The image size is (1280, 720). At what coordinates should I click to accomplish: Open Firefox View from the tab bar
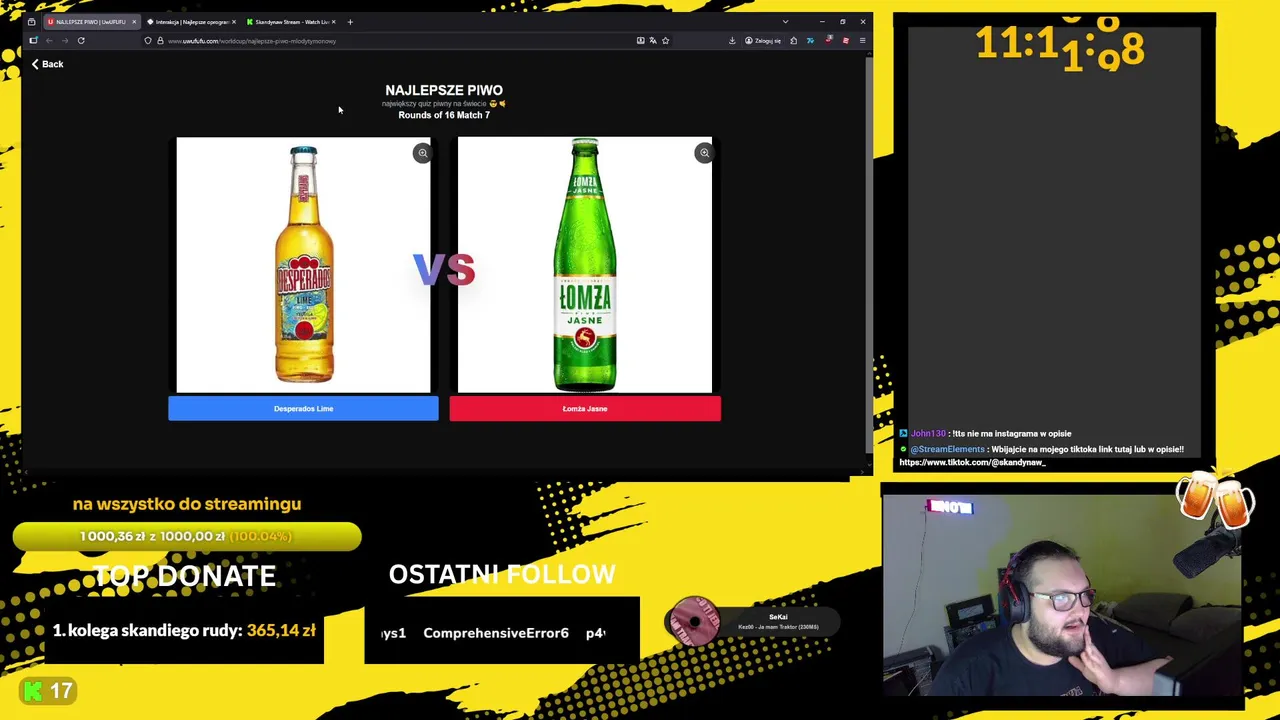31,22
